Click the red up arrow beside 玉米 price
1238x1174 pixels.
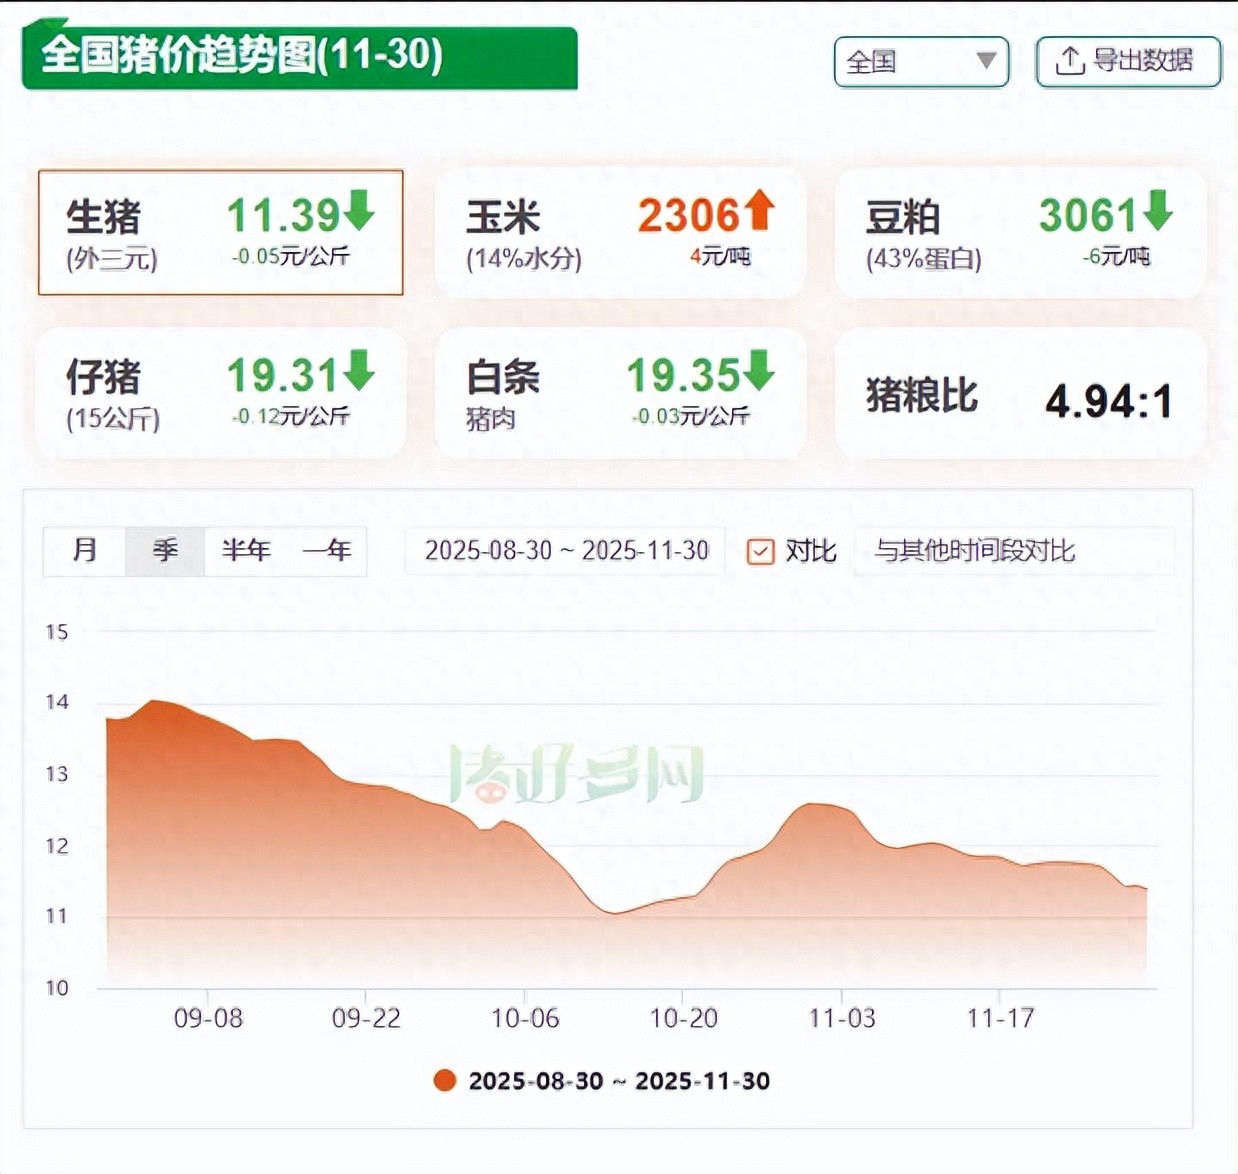pos(760,211)
